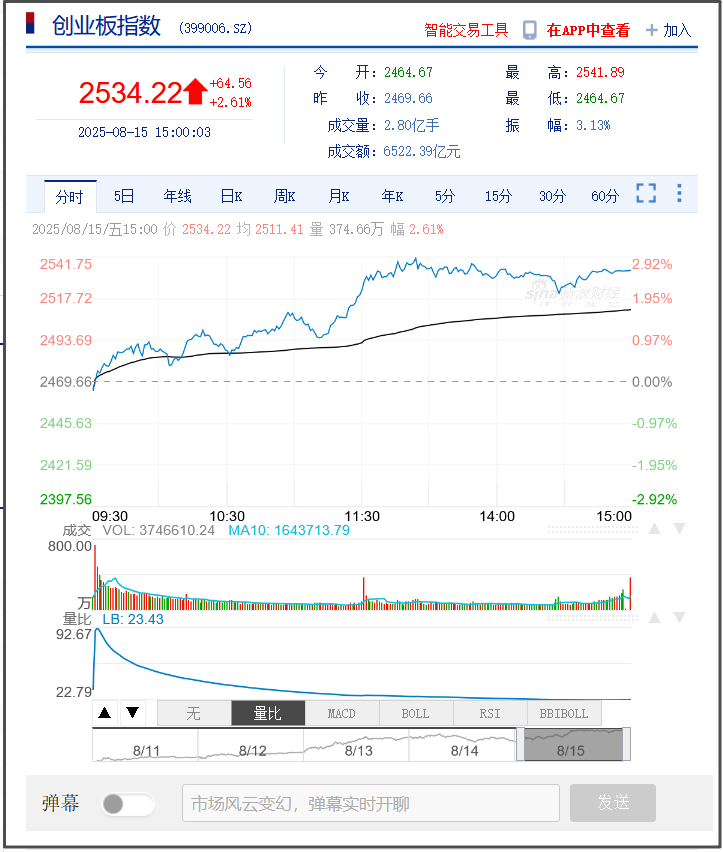Select the MACD indicator option
This screenshot has width=723, height=852.
click(x=341, y=713)
